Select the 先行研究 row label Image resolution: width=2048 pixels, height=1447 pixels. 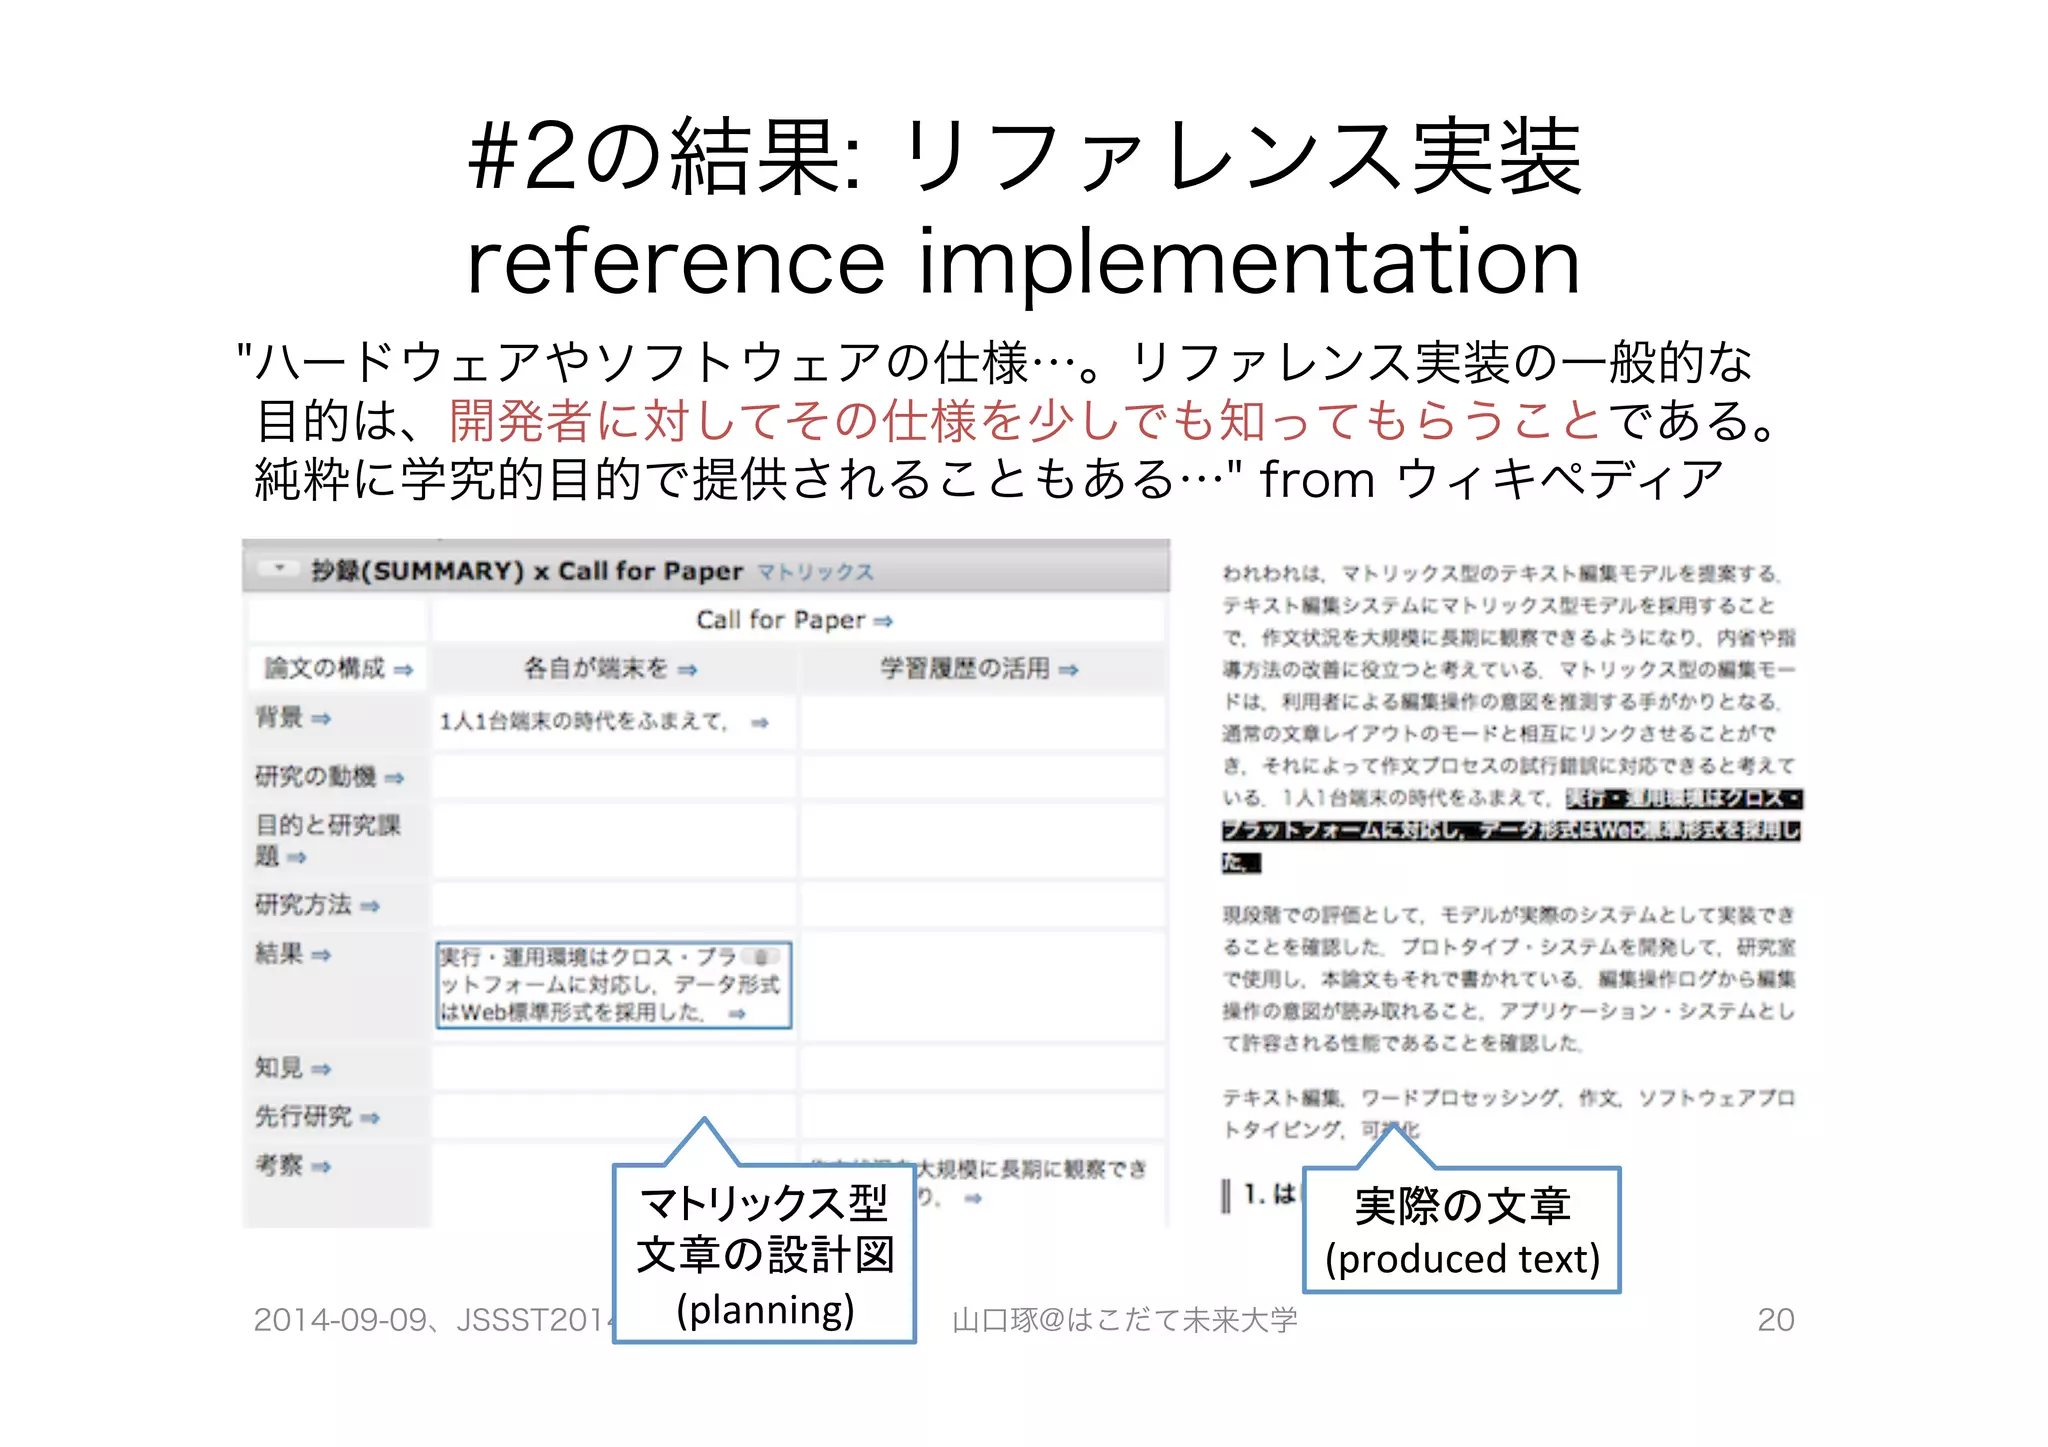pyautogui.click(x=303, y=1117)
